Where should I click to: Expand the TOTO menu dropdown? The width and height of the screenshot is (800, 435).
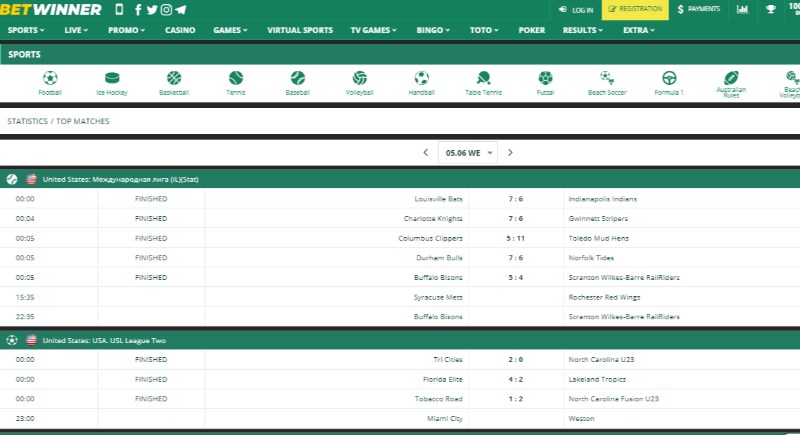point(484,30)
